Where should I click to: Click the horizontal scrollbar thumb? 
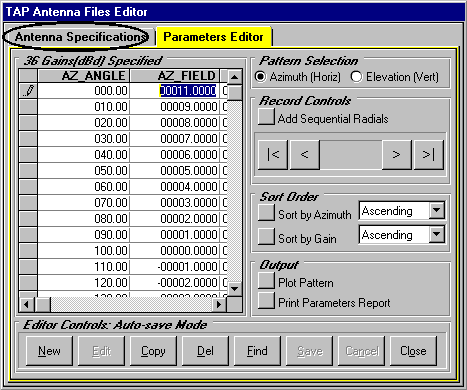[x=43, y=304]
